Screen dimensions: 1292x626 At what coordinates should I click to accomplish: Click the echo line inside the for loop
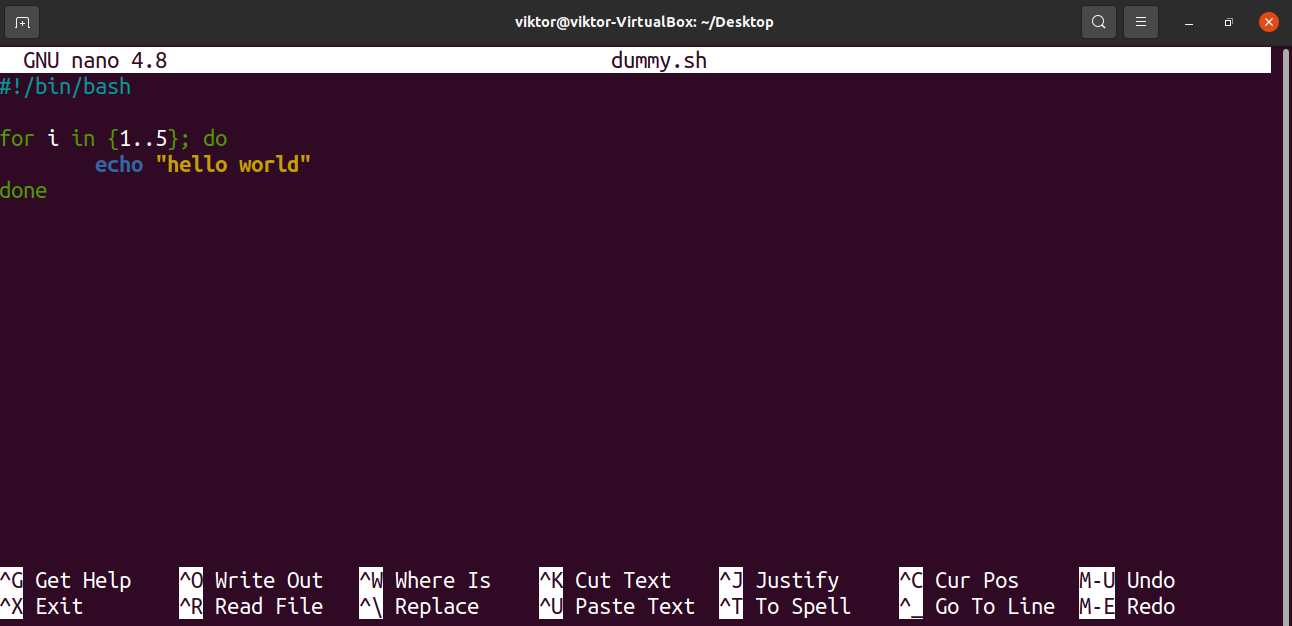pyautogui.click(x=203, y=164)
